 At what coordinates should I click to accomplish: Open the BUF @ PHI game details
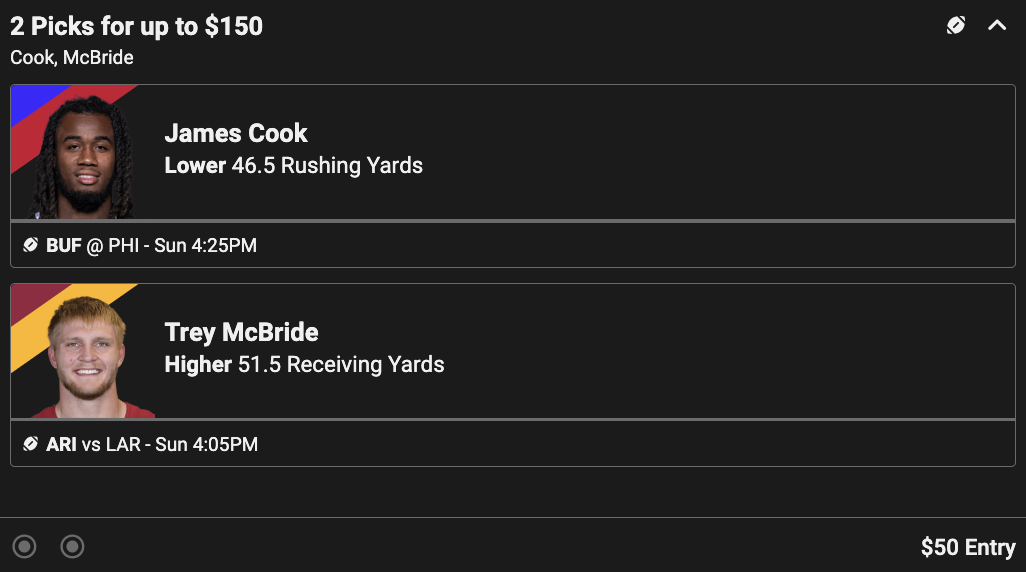pos(150,245)
